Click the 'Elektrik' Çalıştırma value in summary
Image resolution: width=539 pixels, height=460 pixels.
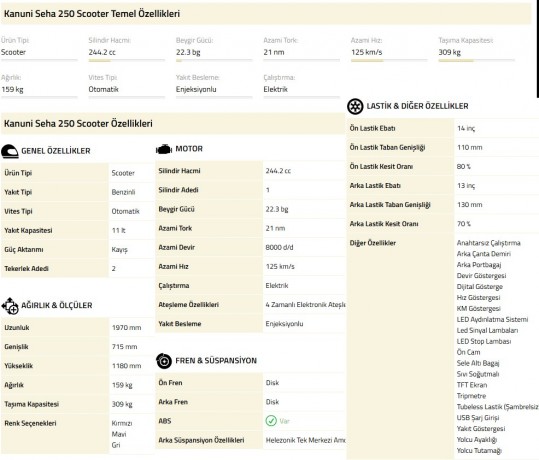275,89
